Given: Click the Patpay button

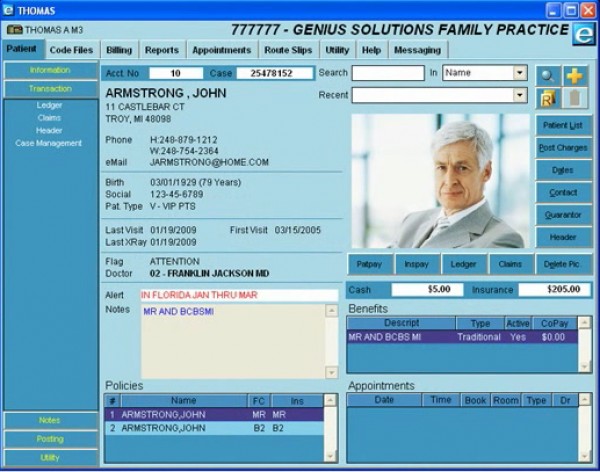Looking at the screenshot, I should (x=369, y=264).
